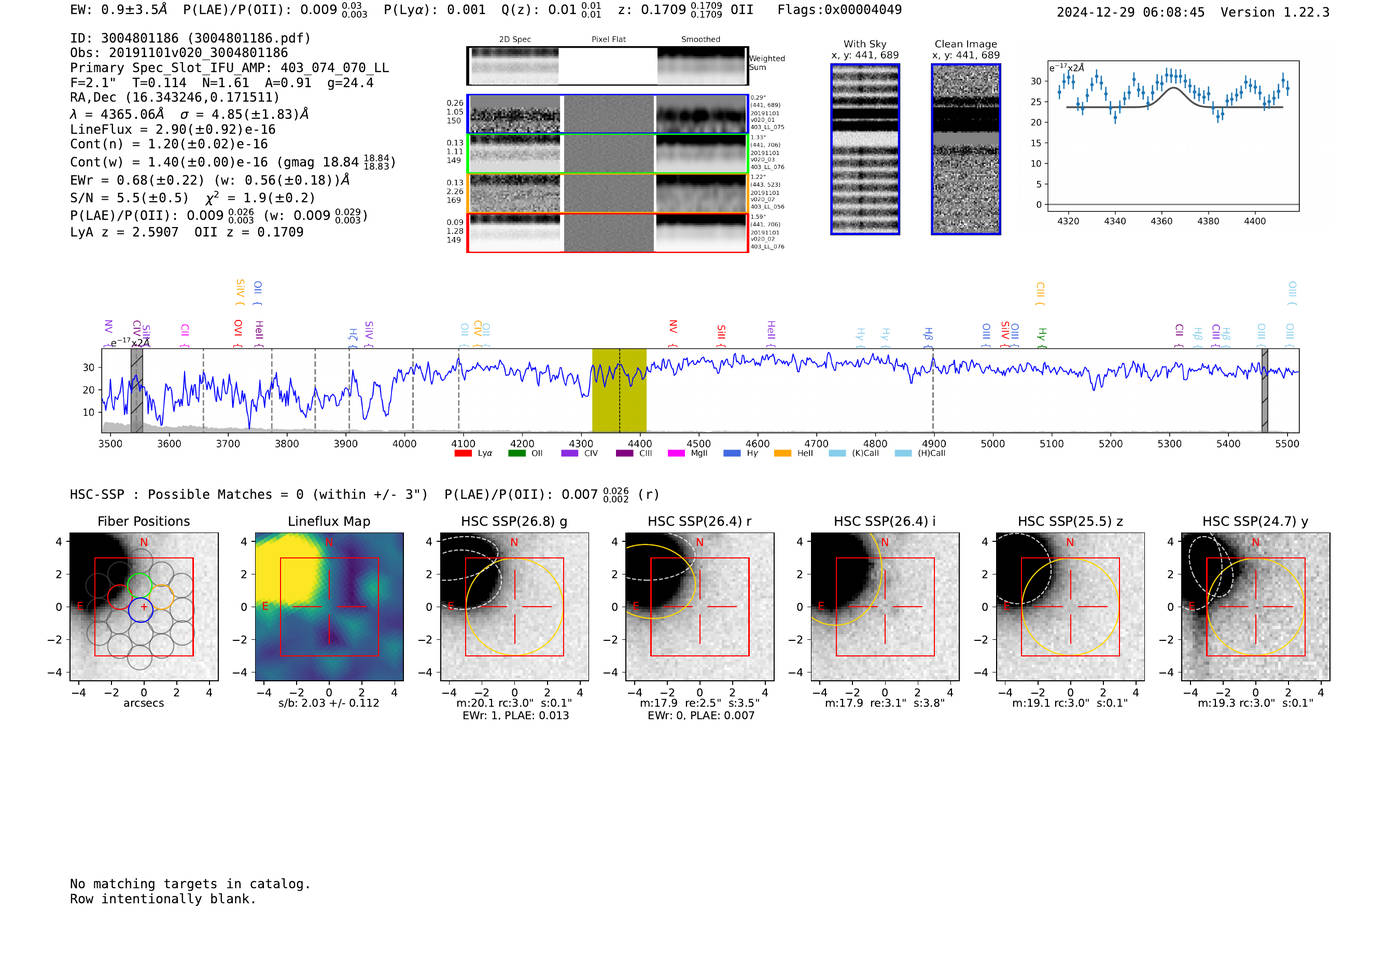The width and height of the screenshot is (1400, 953).
Task: Open the HSC SSP(24.7) y cutout
Action: pyautogui.click(x=1256, y=607)
